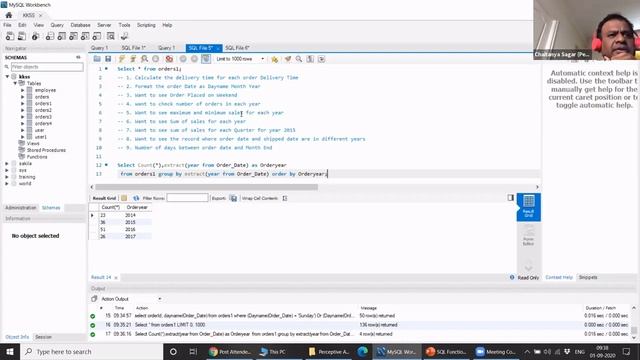
Task: Open the File menu
Action: pos(7,25)
